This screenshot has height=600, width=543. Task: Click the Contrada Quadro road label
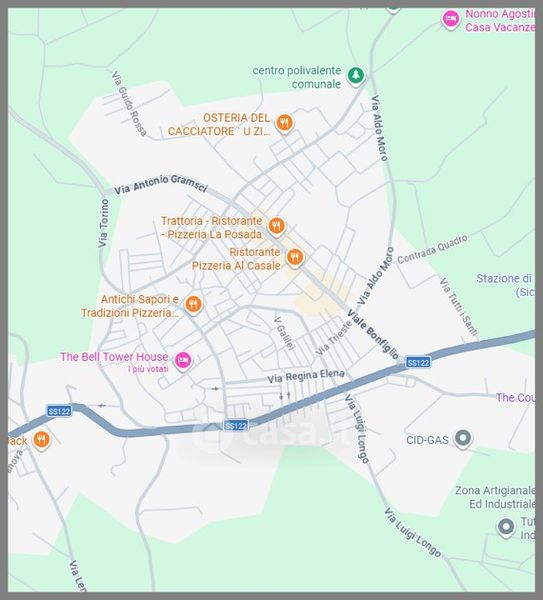tap(432, 249)
